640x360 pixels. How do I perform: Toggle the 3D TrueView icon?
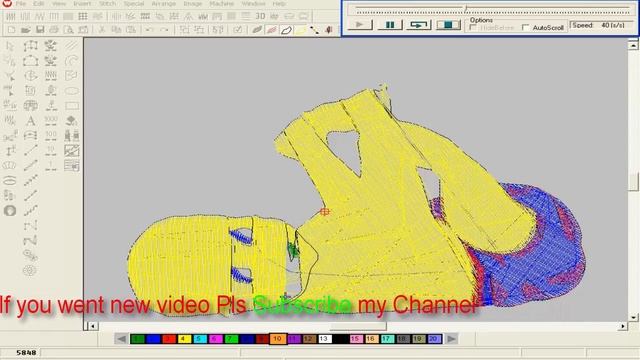[x=260, y=16]
